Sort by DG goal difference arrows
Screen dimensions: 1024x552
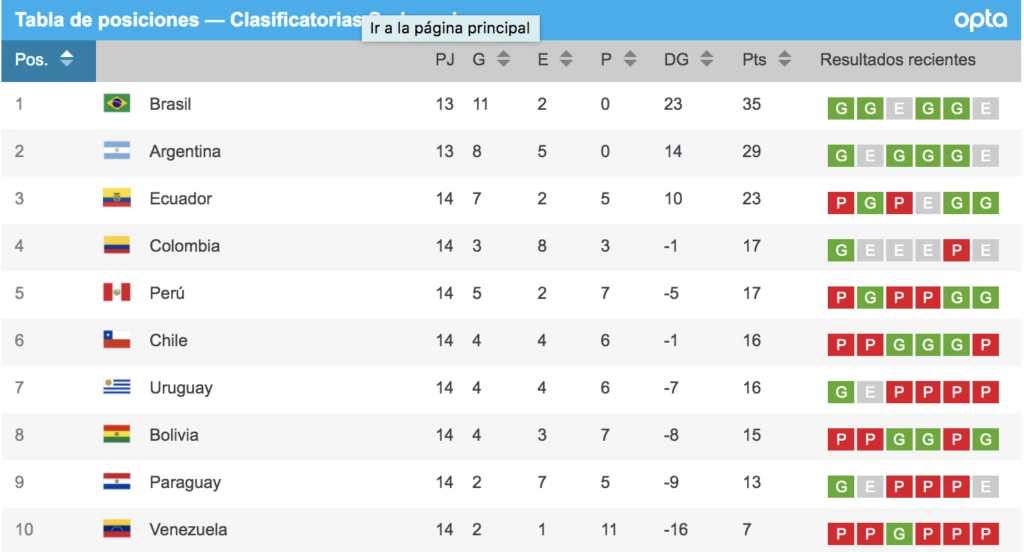706,59
